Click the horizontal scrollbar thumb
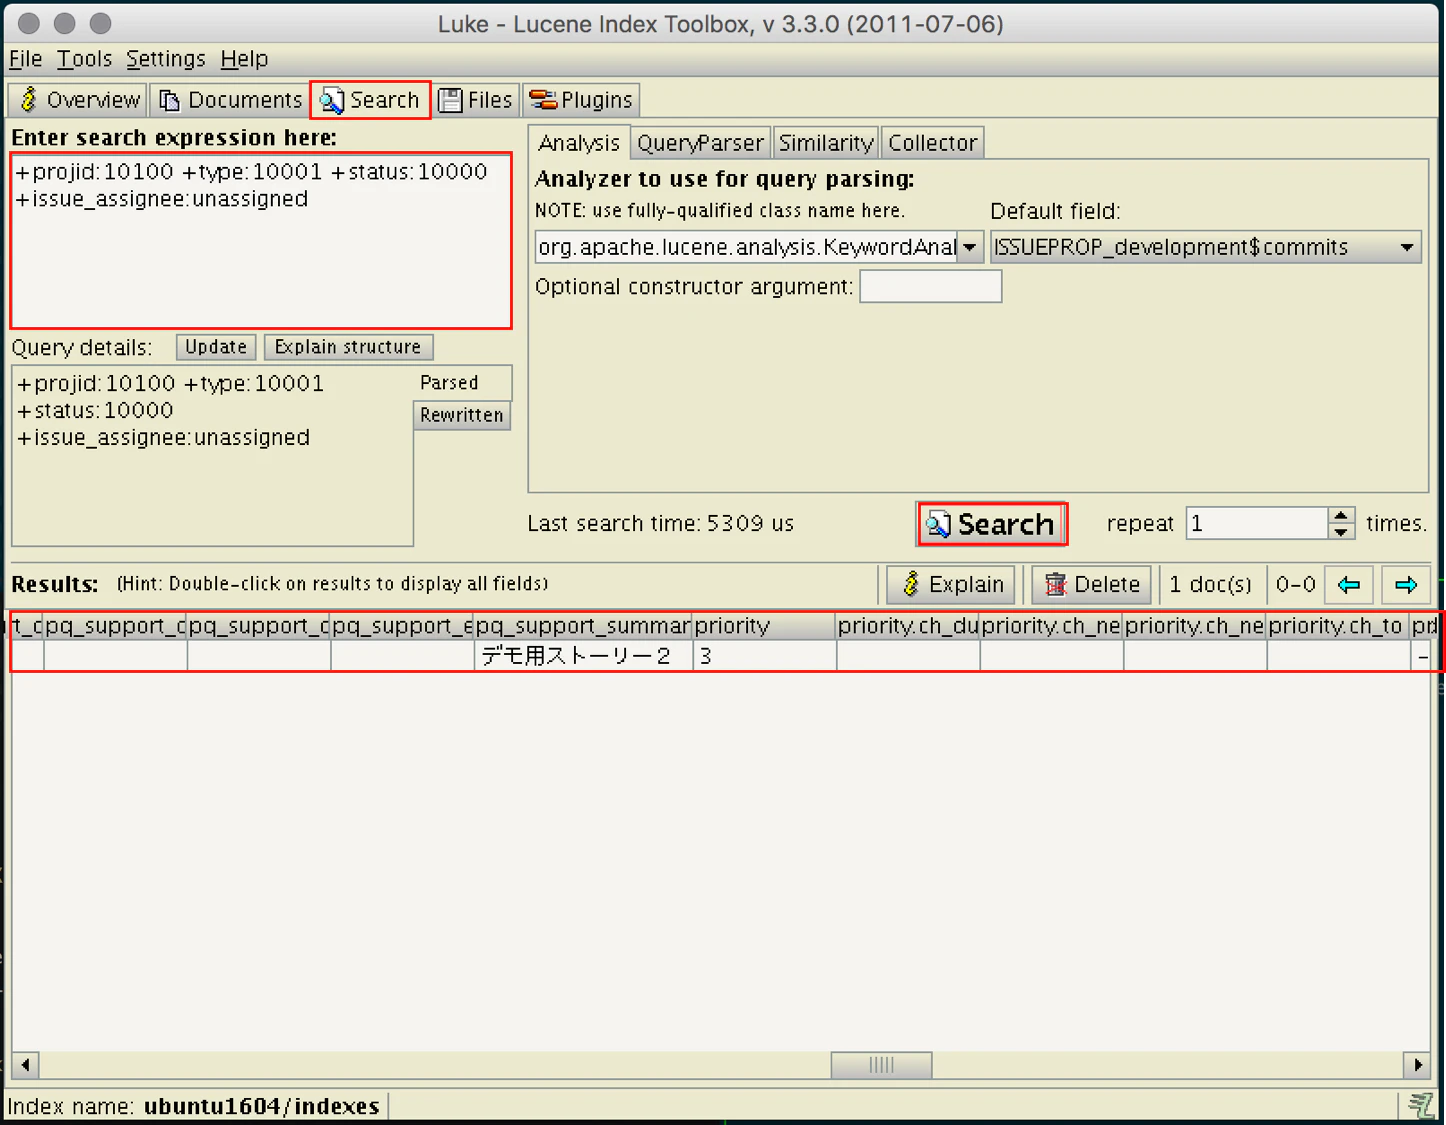Screen dimensions: 1446x1125 (x=881, y=1065)
